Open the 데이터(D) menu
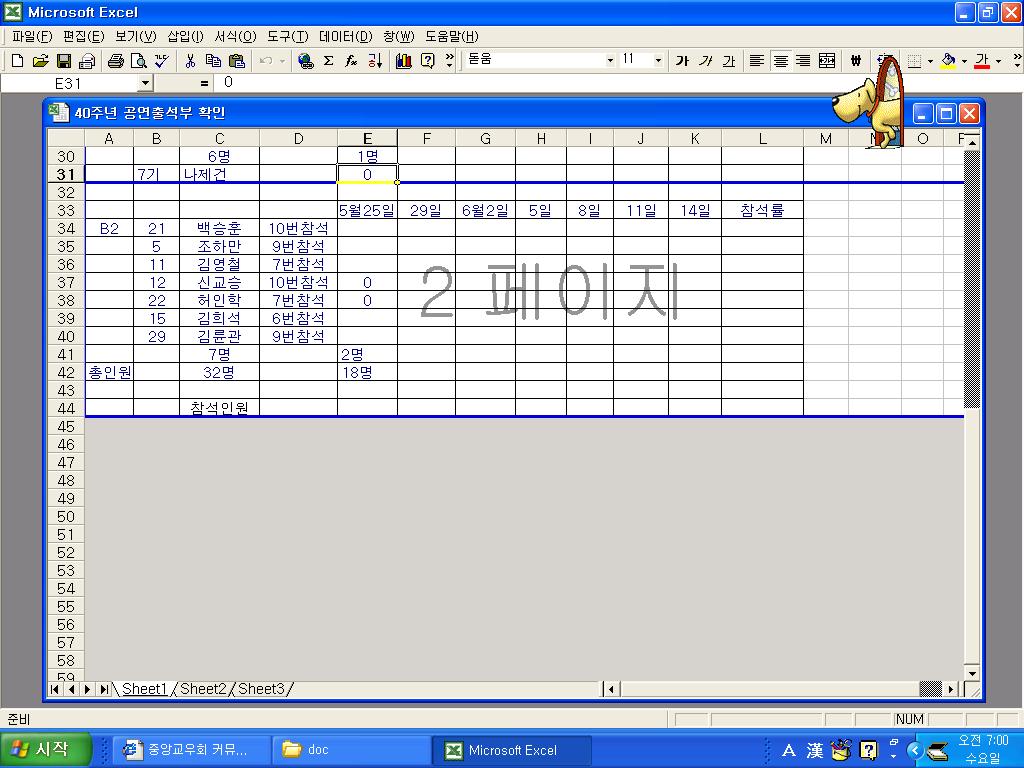1024x768 pixels. (x=345, y=36)
